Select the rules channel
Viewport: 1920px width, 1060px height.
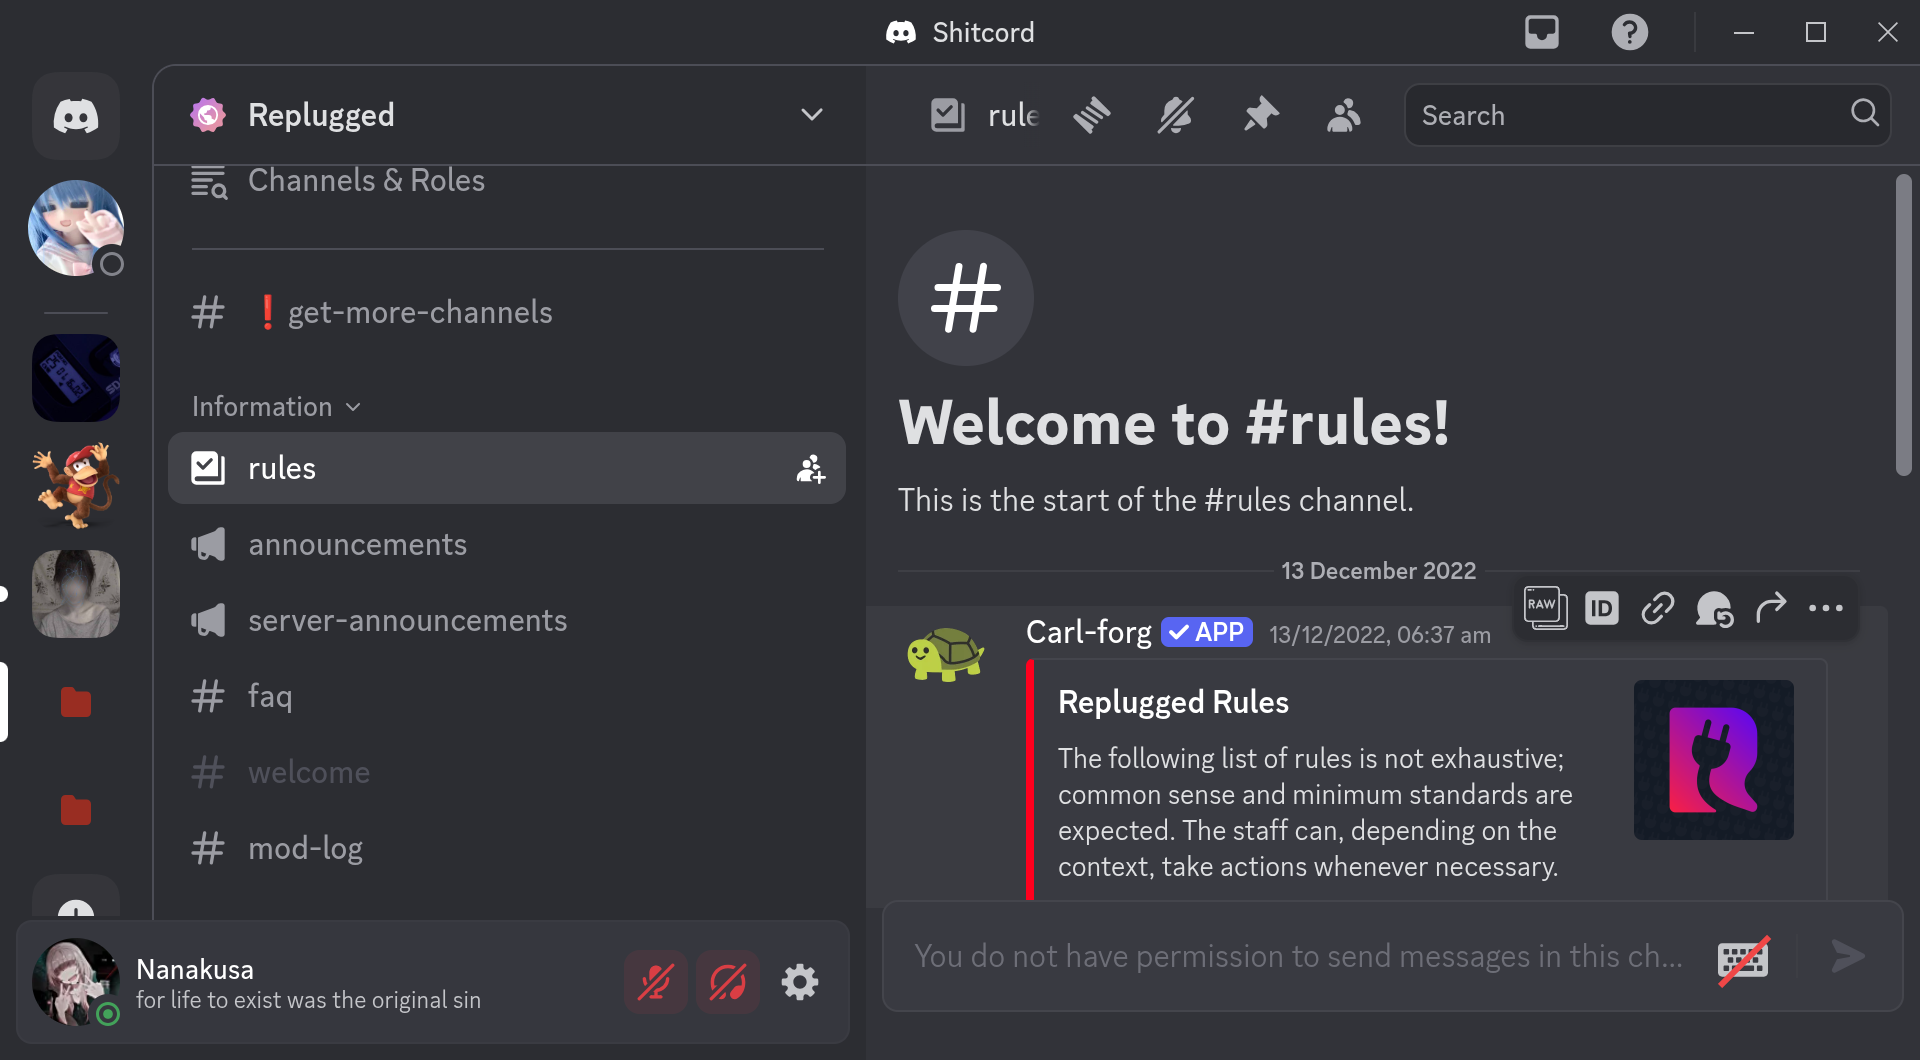tap(507, 468)
